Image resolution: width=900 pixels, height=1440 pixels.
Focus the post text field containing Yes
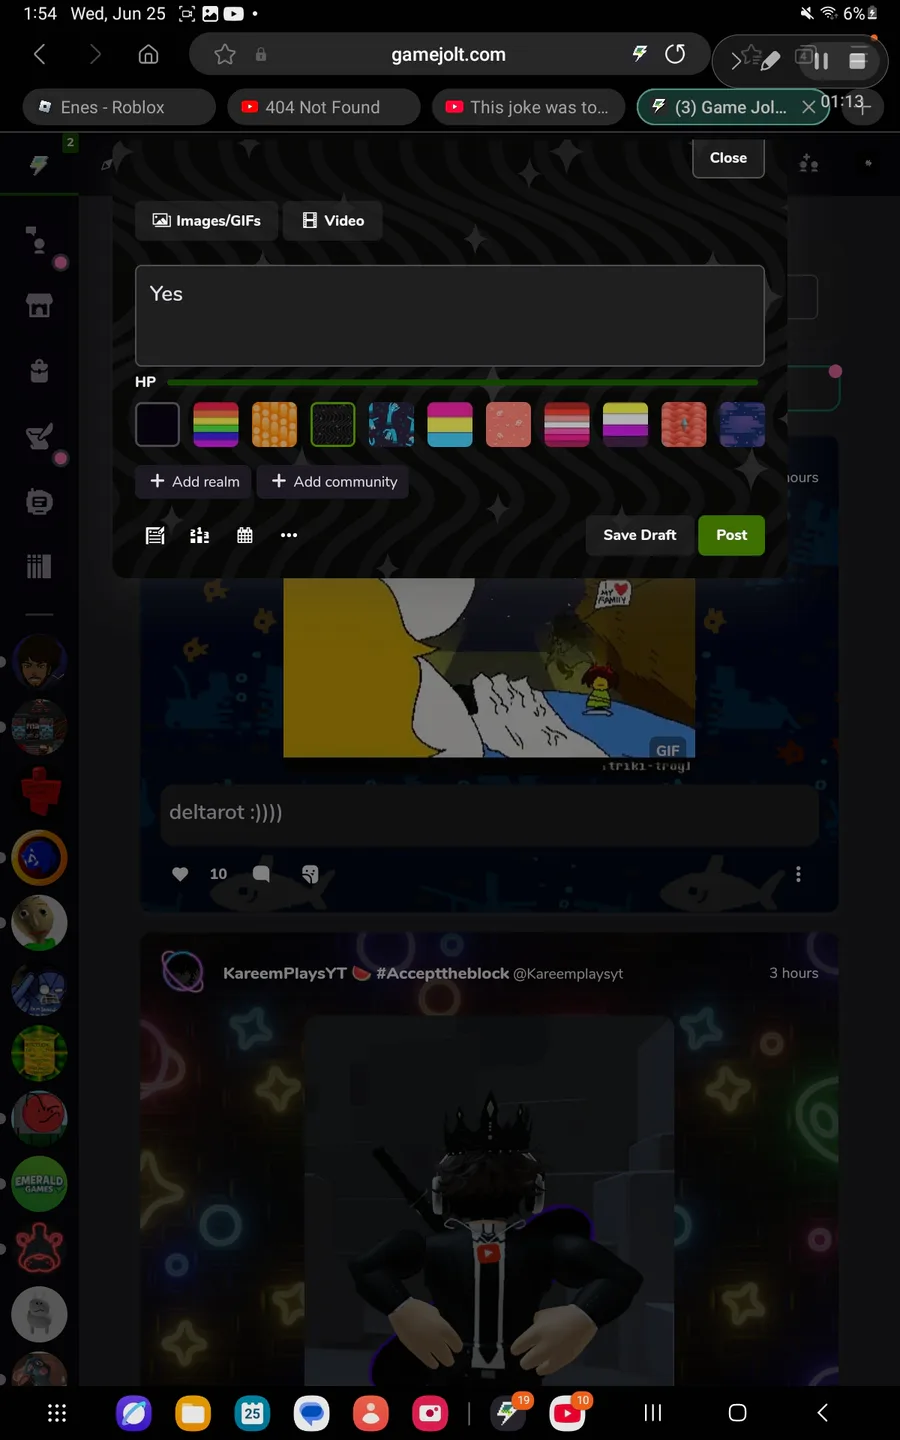450,316
